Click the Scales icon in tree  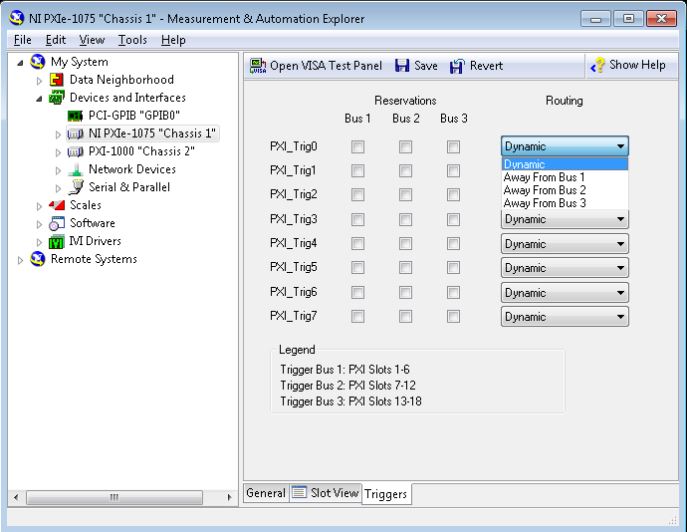57,205
